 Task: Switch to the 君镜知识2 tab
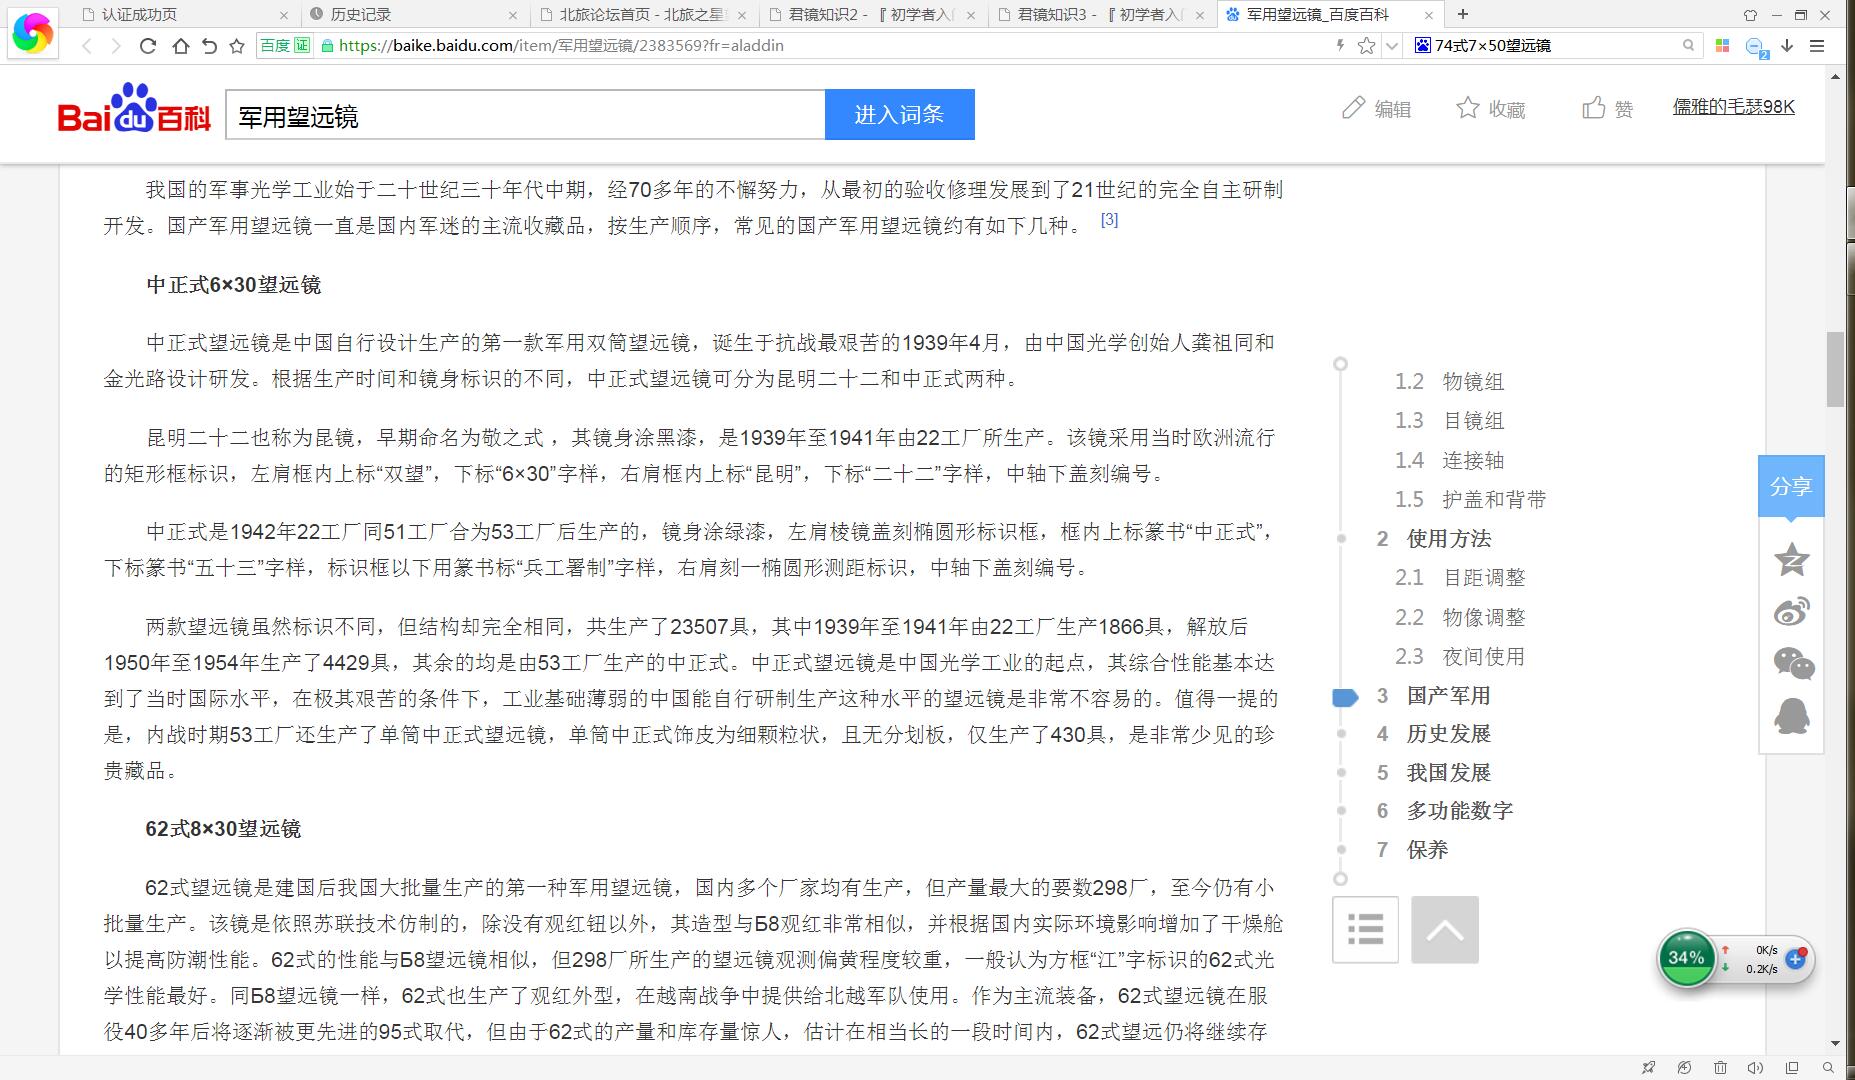point(872,15)
